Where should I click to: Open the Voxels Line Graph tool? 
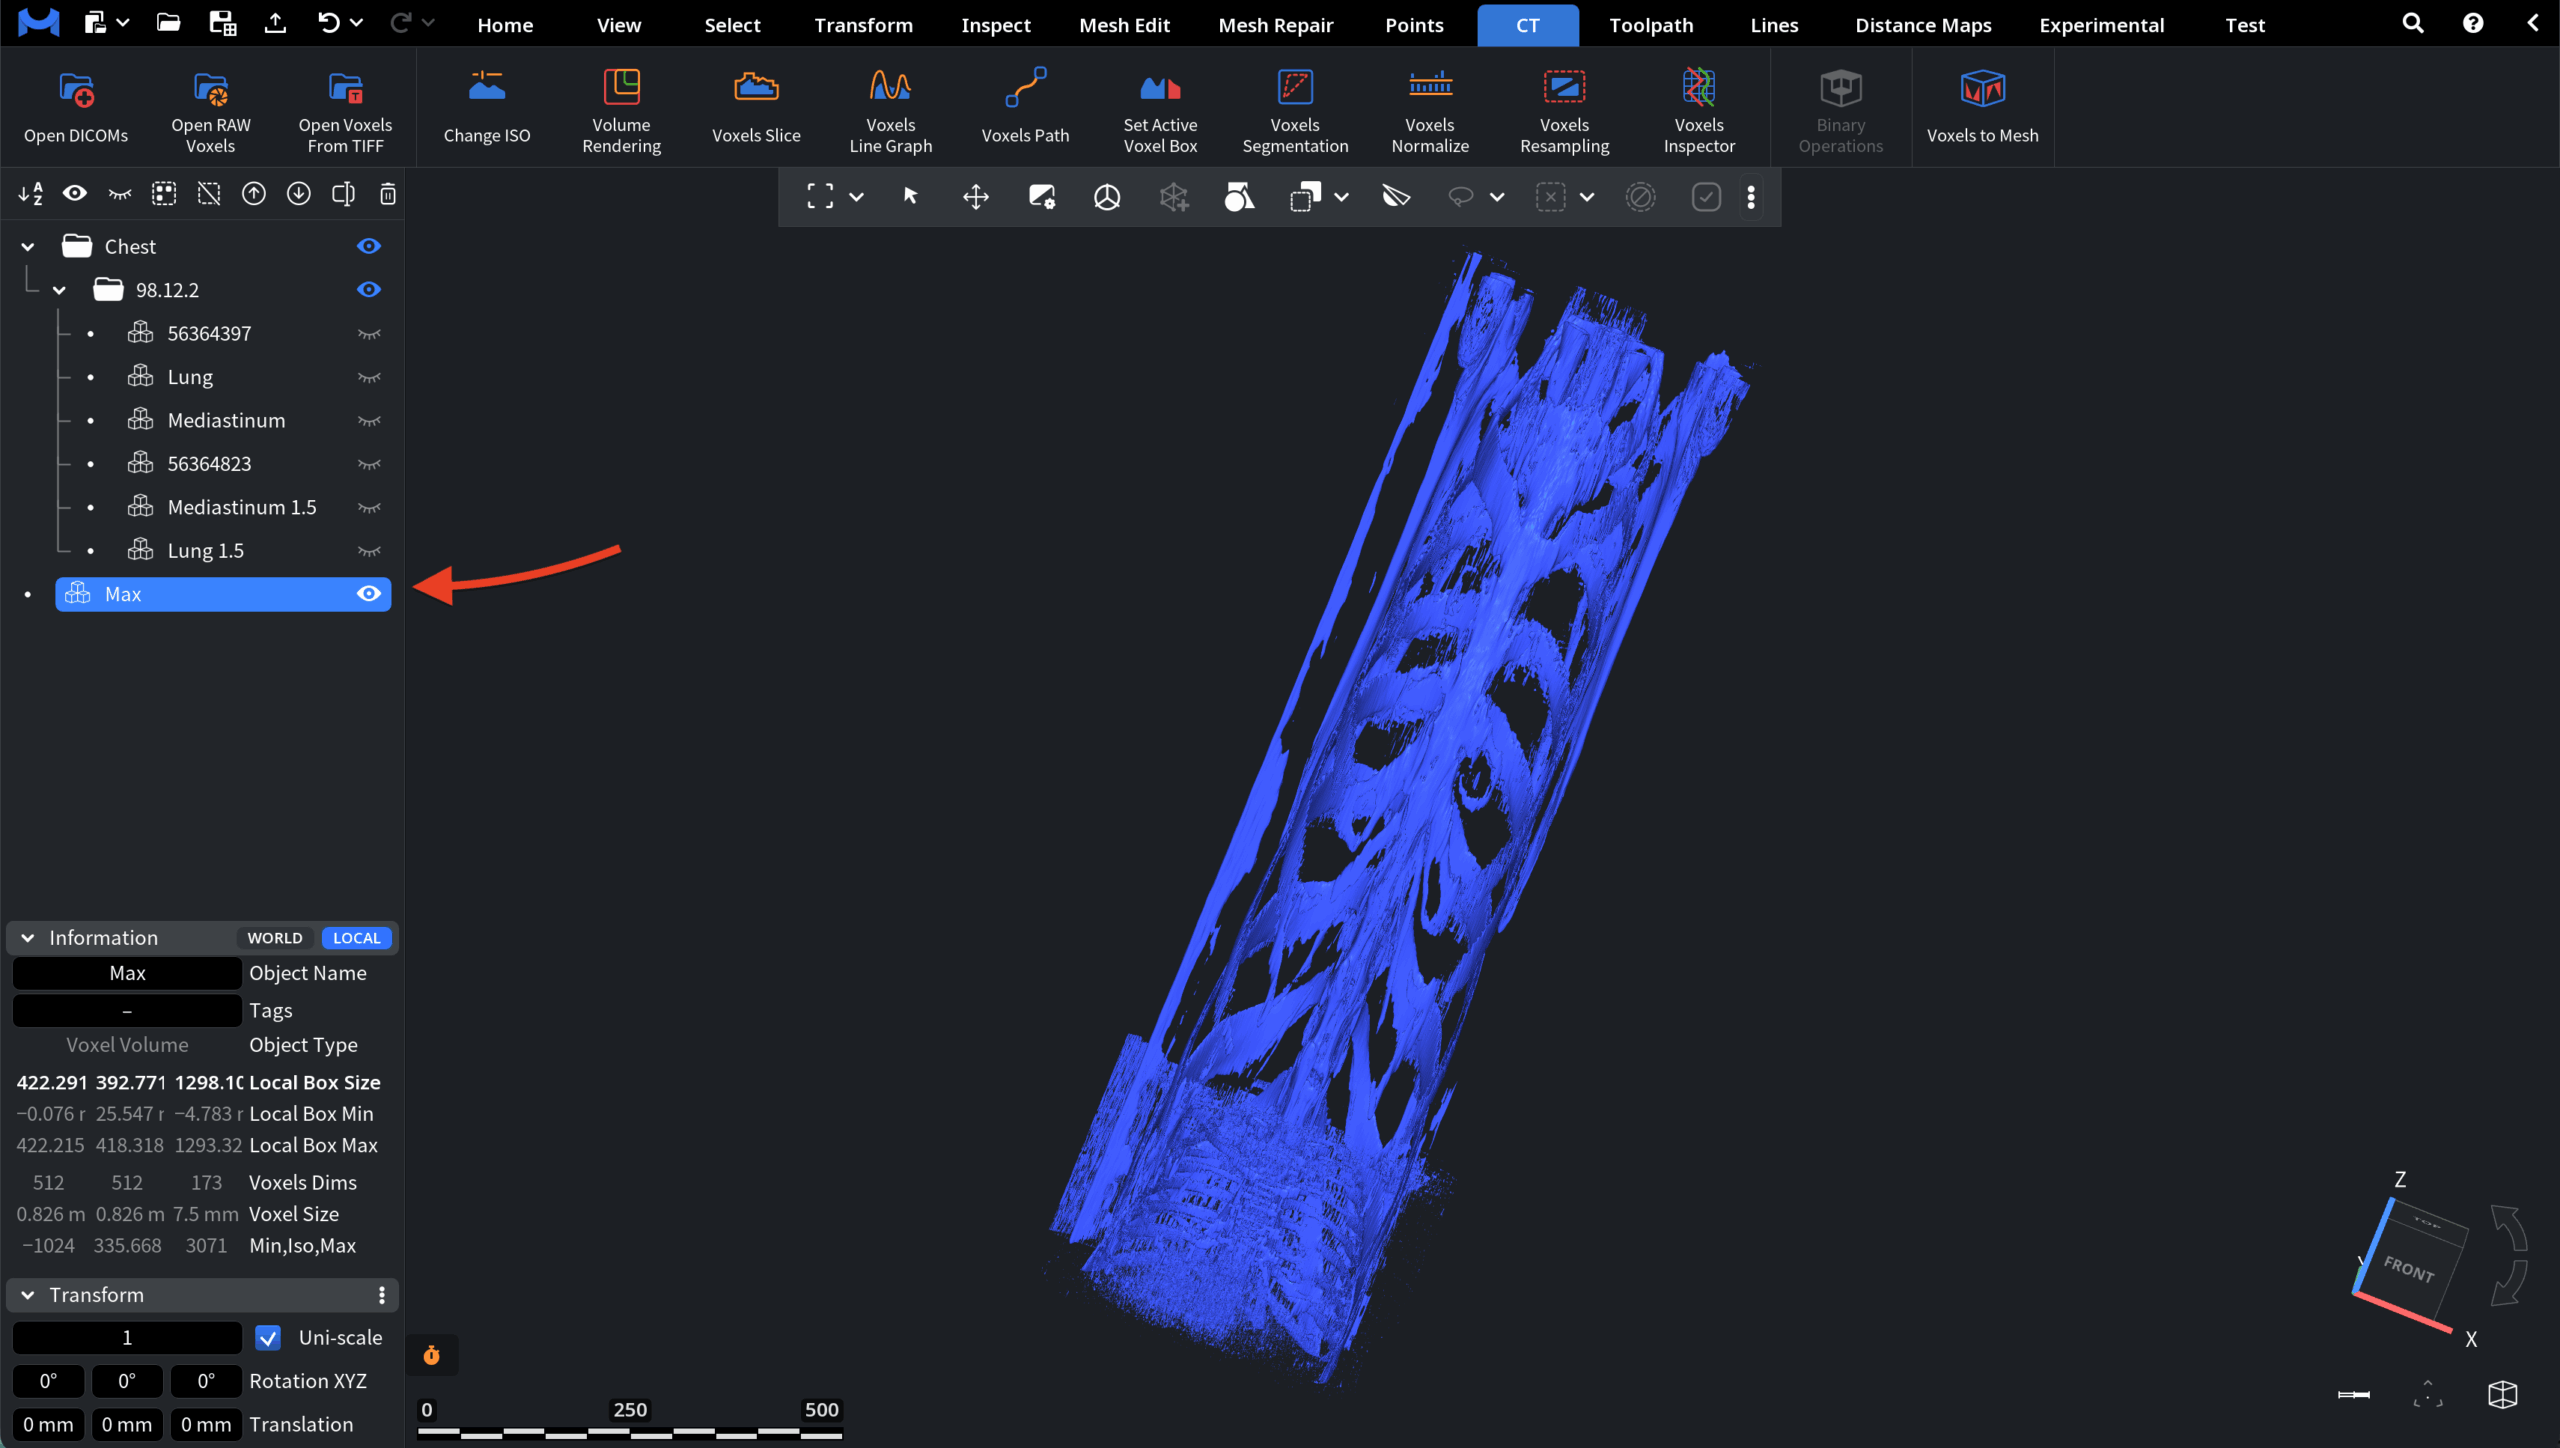click(x=890, y=110)
